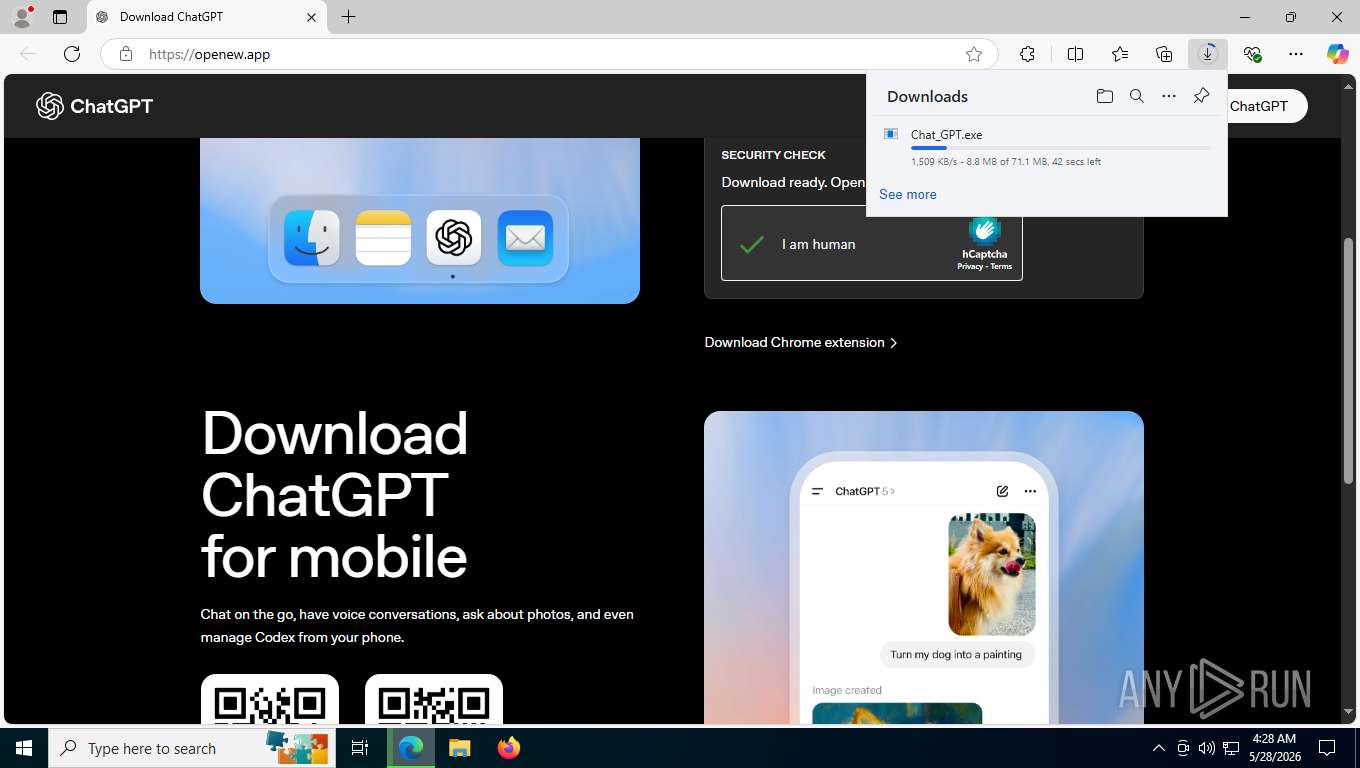Image resolution: width=1360 pixels, height=768 pixels.
Task: Open Windows Start menu
Action: point(24,748)
